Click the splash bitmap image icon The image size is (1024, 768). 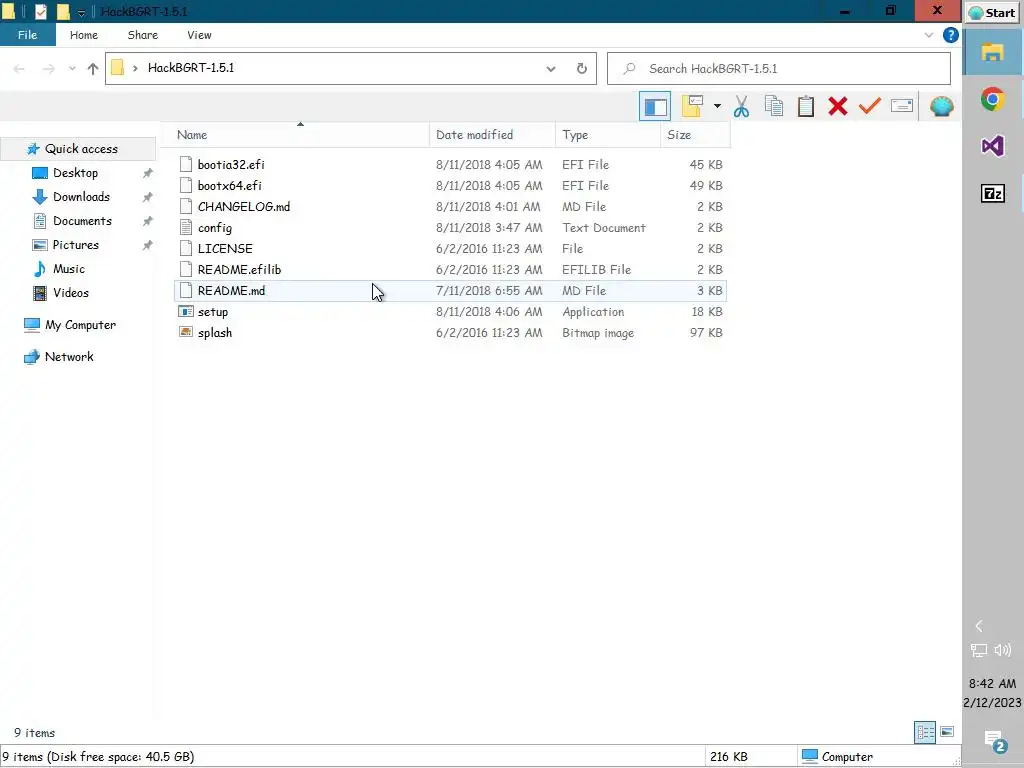click(186, 332)
